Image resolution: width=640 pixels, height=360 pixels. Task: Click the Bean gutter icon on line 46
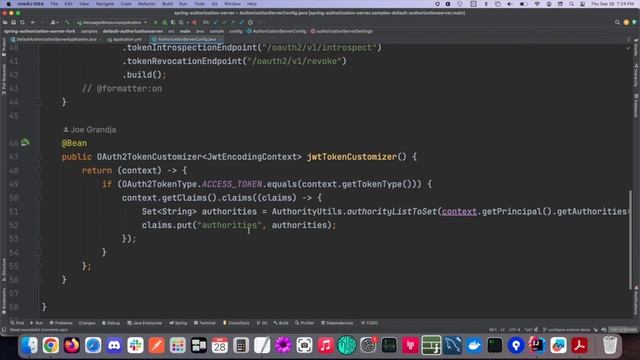pyautogui.click(x=25, y=142)
